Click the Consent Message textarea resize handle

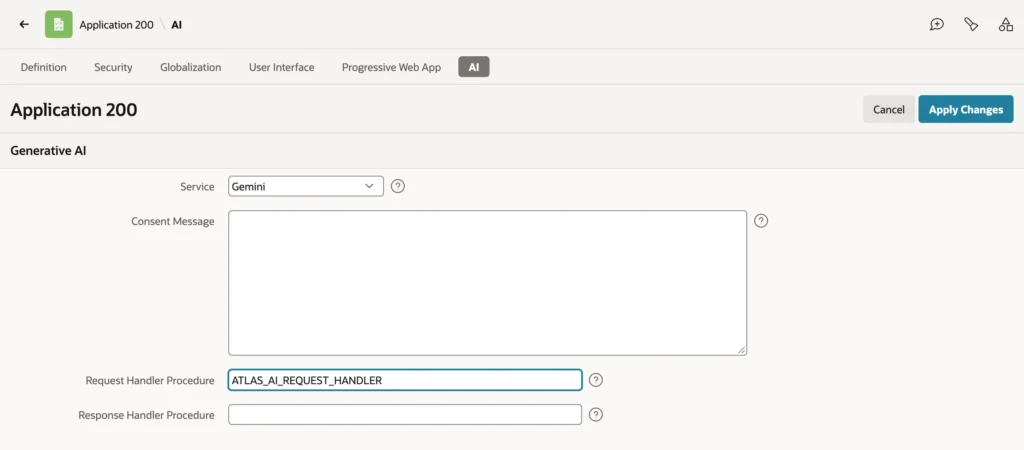[742, 351]
